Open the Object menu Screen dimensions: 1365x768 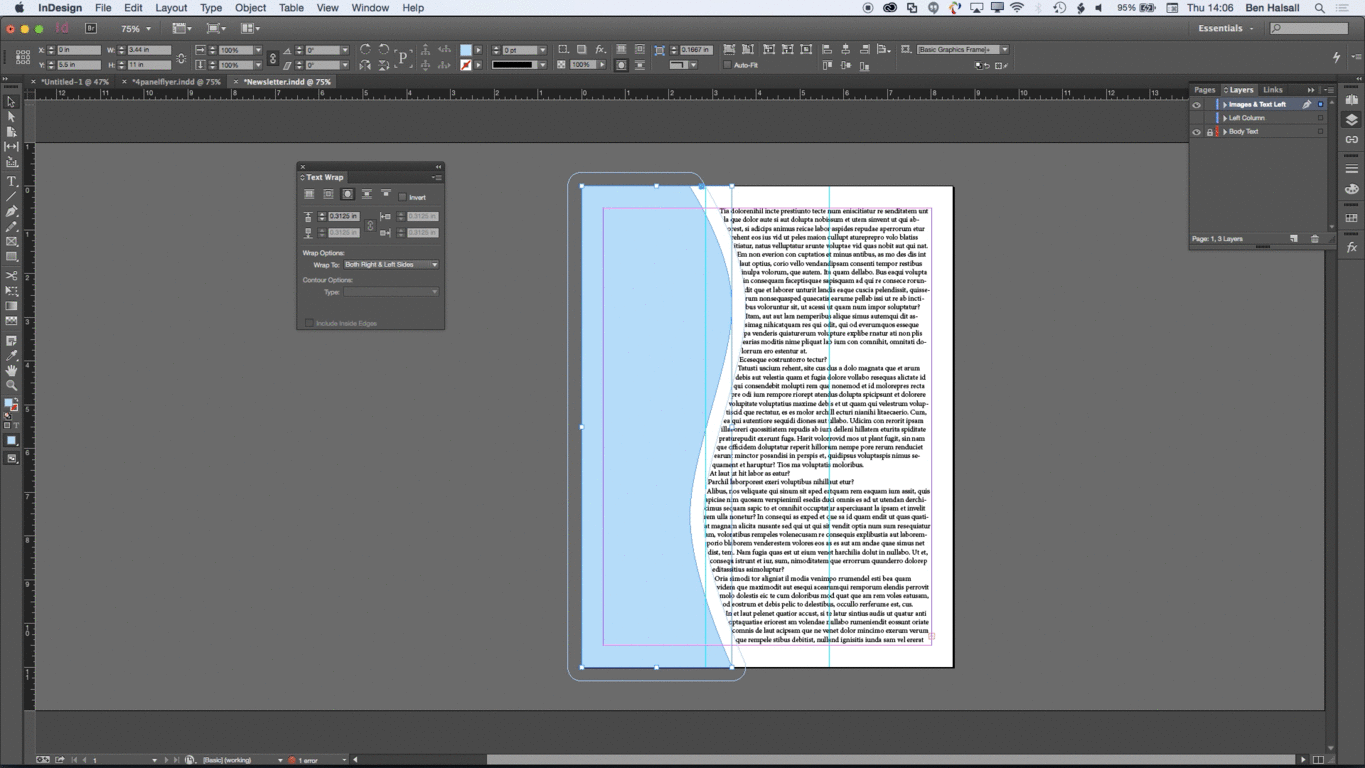coord(250,7)
